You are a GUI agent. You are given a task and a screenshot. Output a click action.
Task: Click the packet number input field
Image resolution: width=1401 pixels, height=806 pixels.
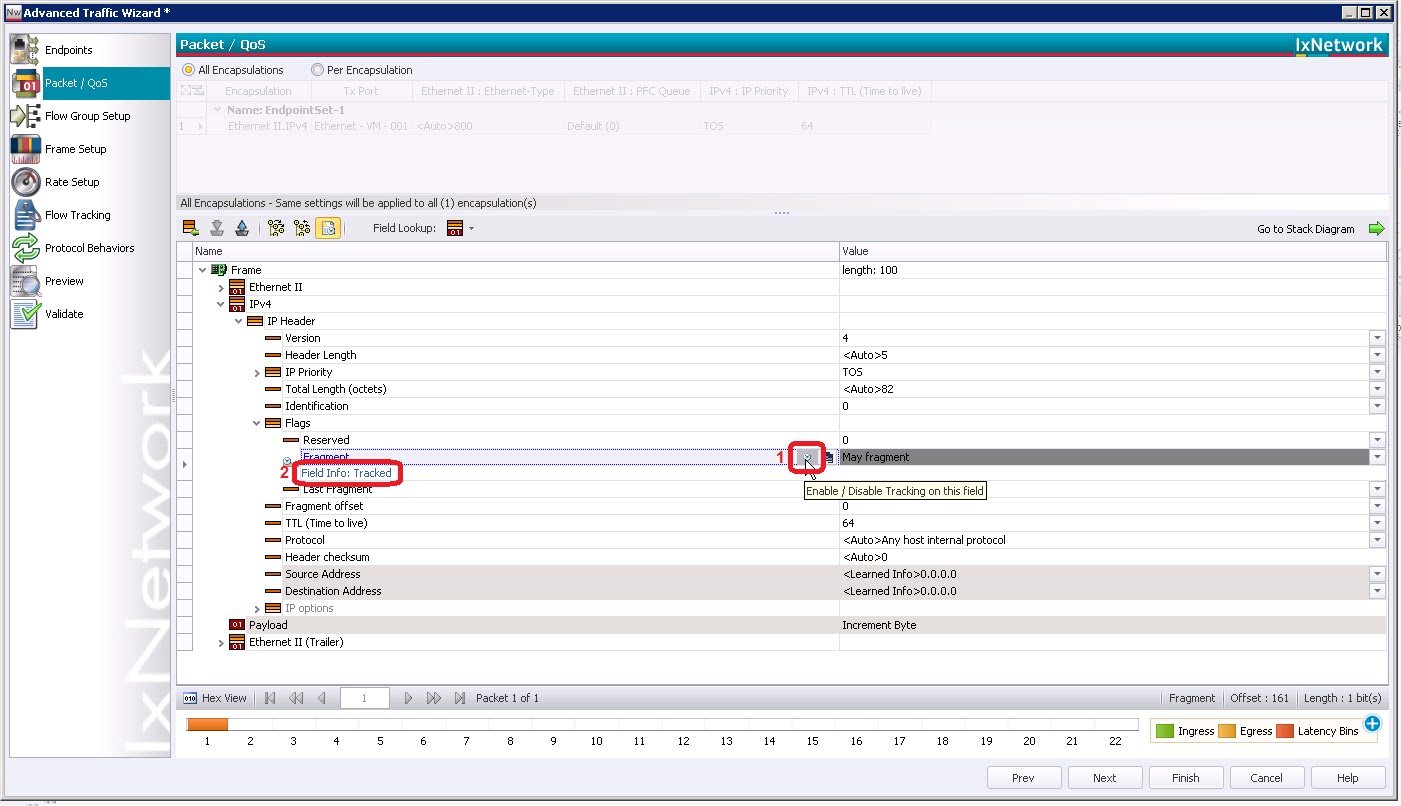point(364,697)
